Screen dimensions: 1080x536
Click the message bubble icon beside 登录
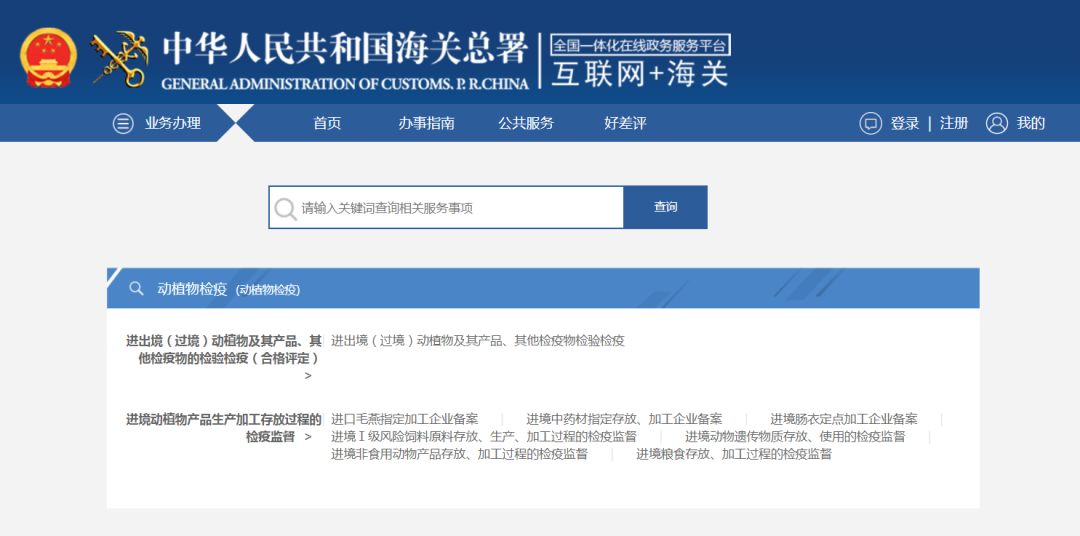click(871, 124)
